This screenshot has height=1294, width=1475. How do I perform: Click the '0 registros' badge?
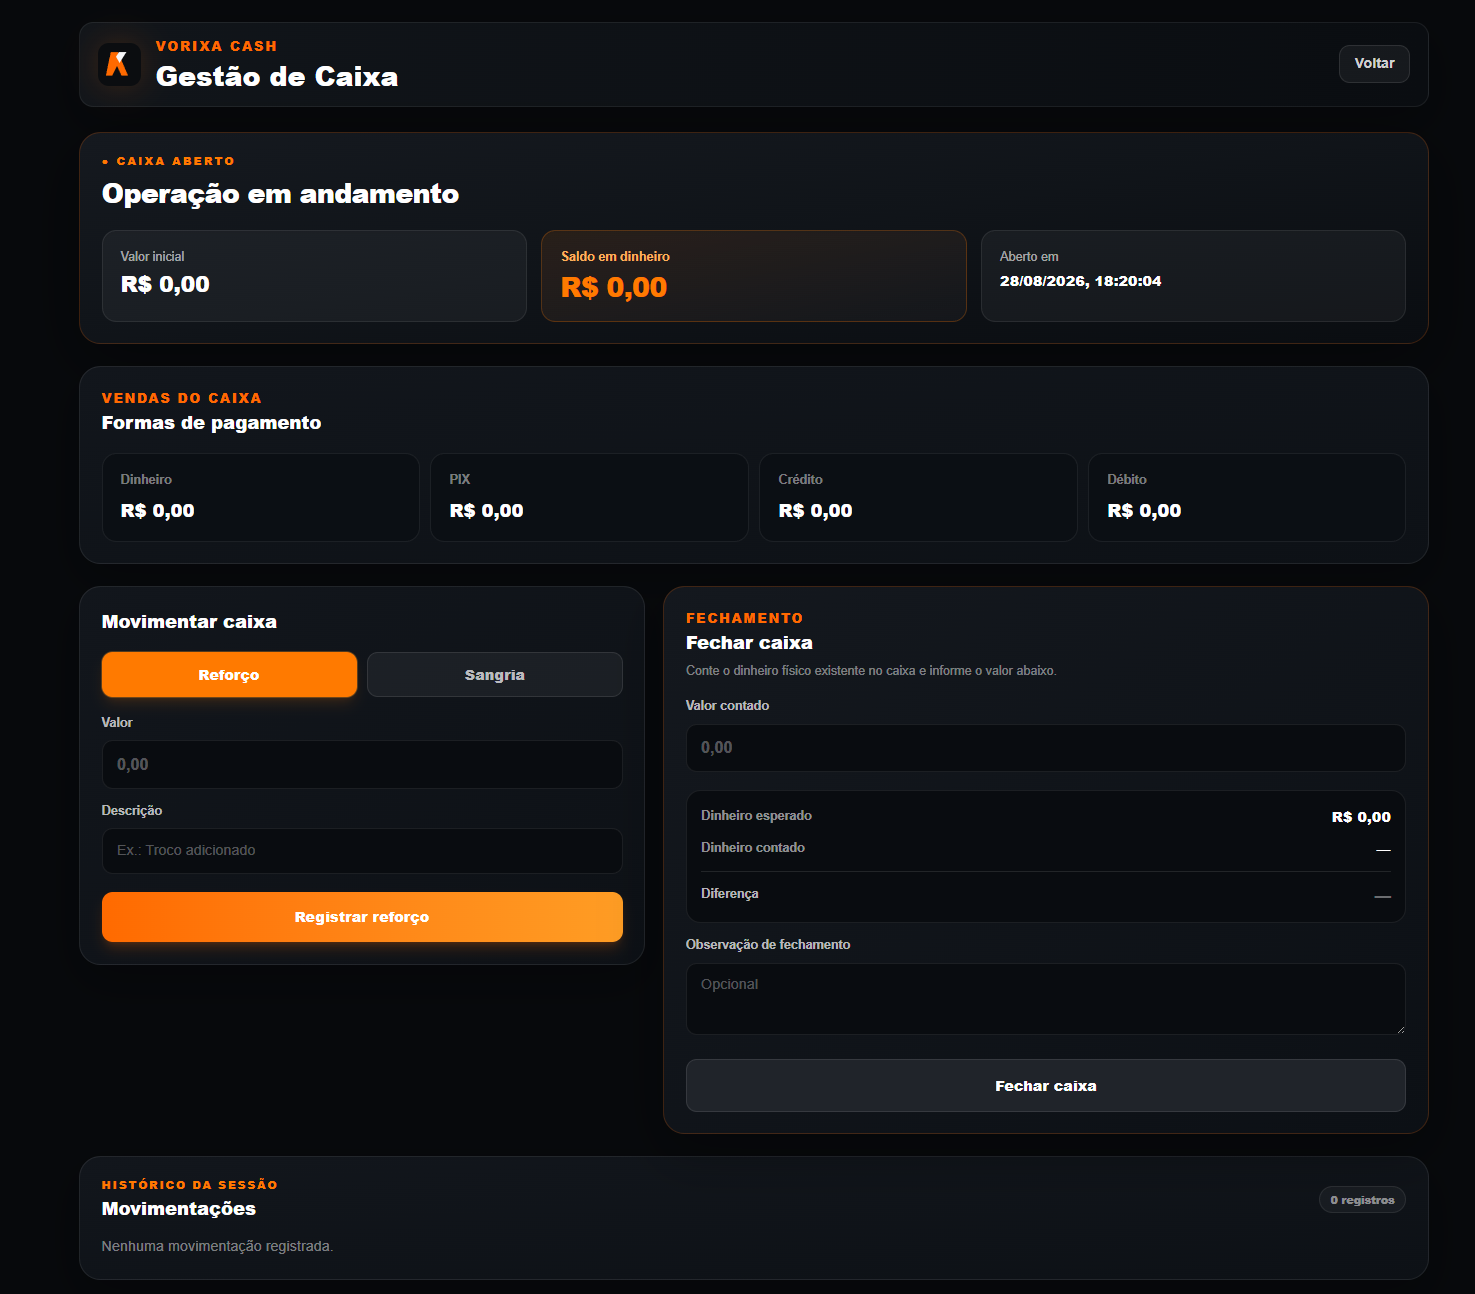click(1362, 1200)
